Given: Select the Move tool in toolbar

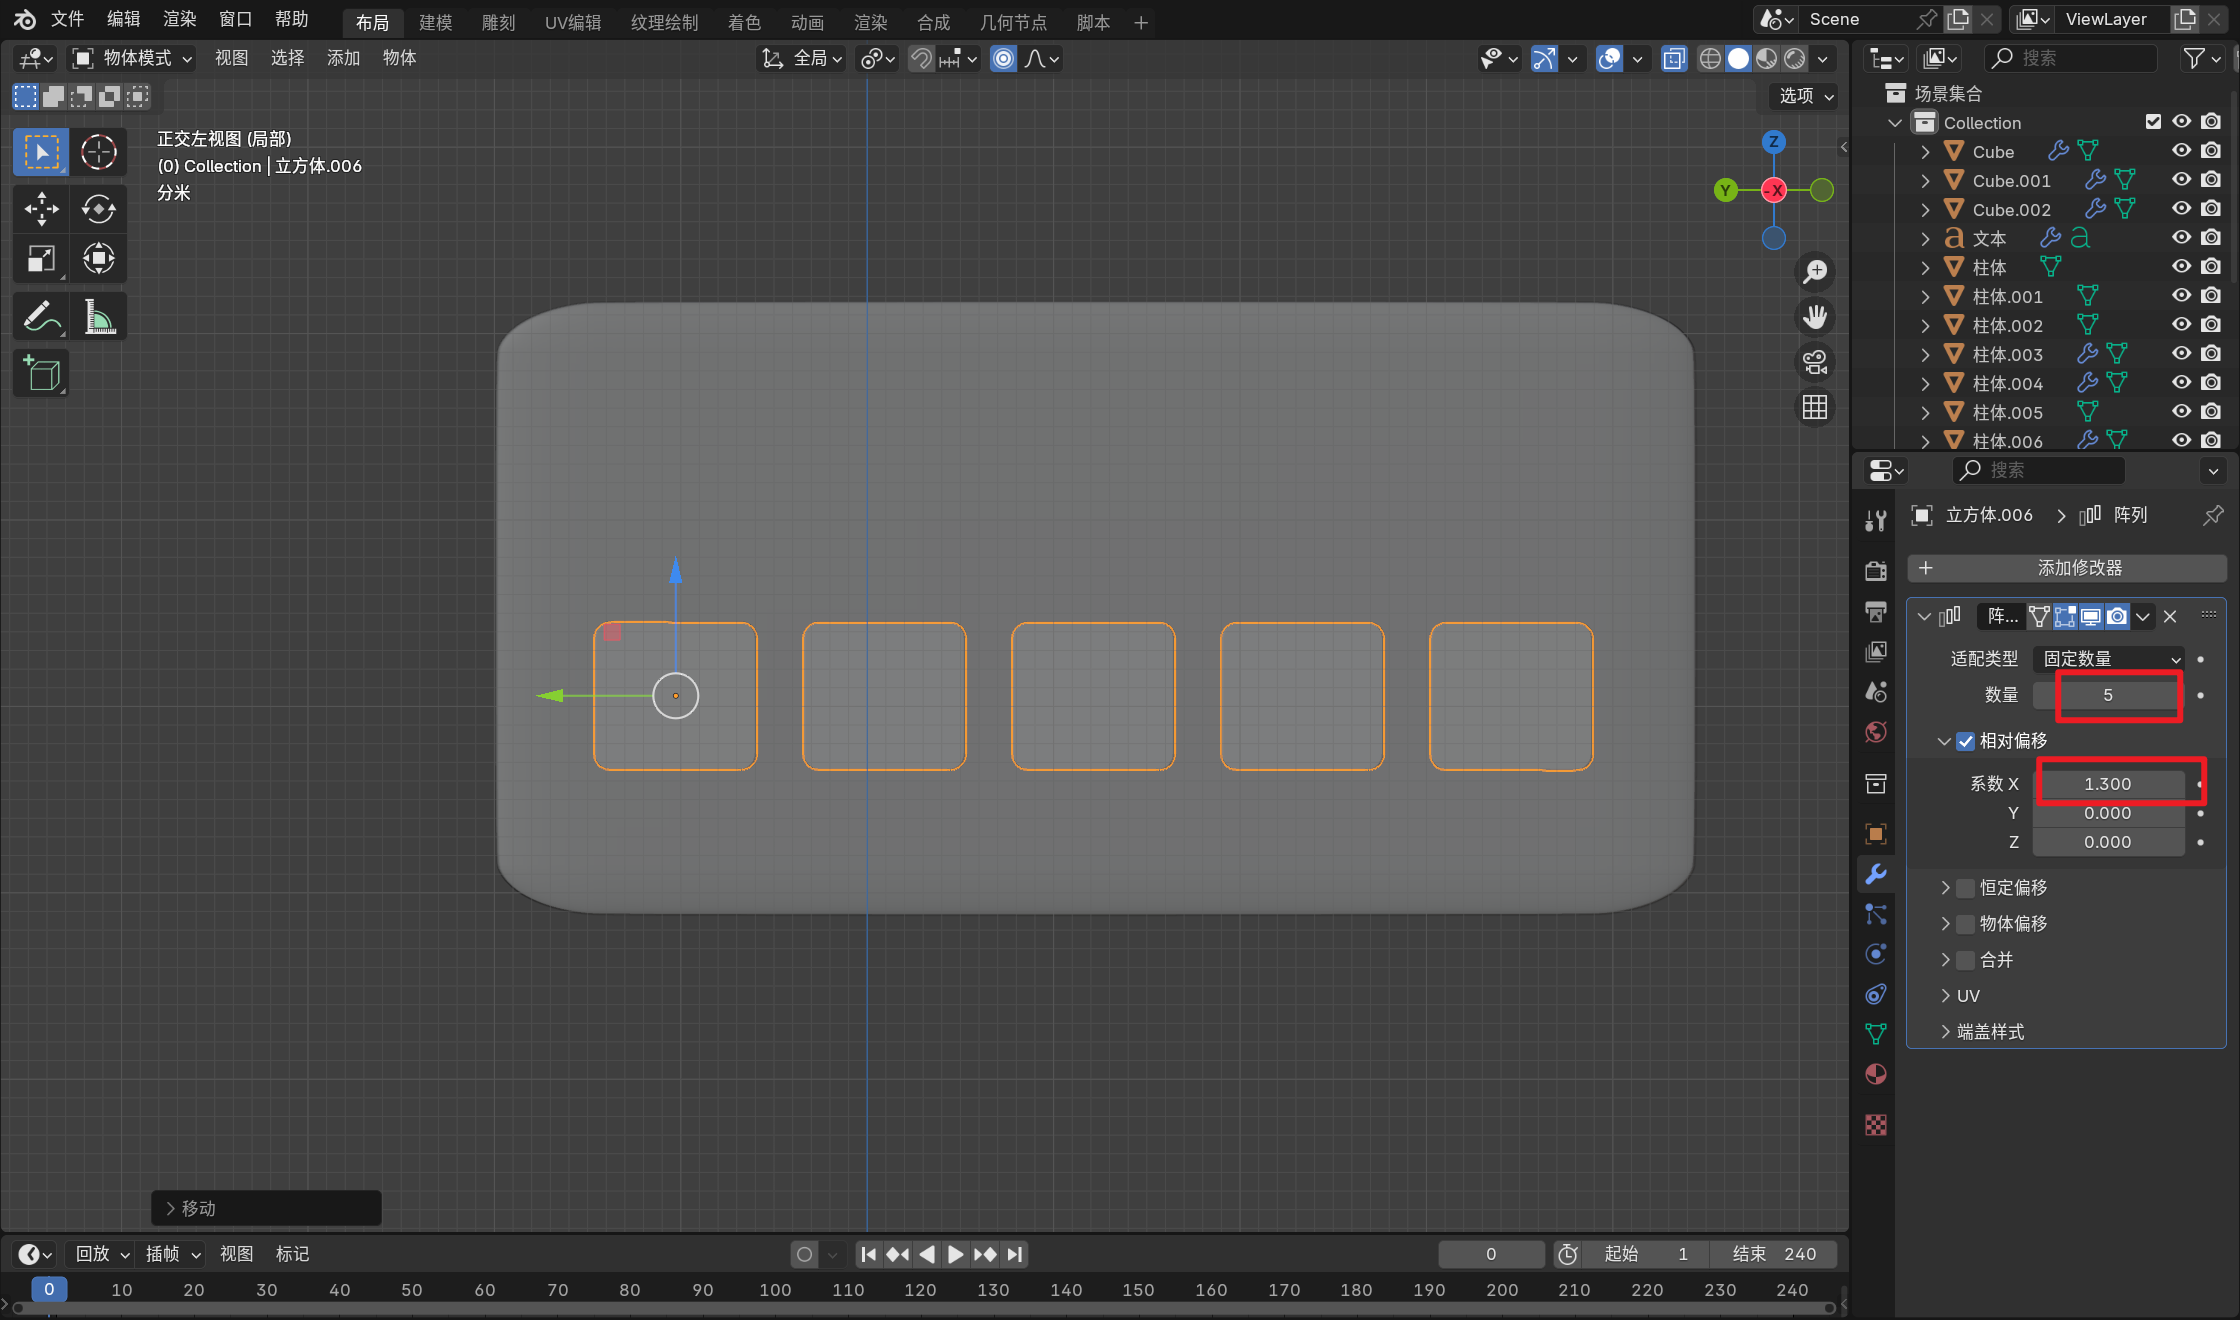Looking at the screenshot, I should [x=41, y=209].
